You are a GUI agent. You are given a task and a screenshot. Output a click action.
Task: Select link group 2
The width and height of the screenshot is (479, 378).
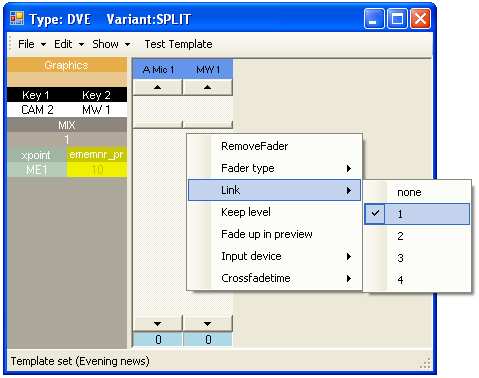coord(417,236)
